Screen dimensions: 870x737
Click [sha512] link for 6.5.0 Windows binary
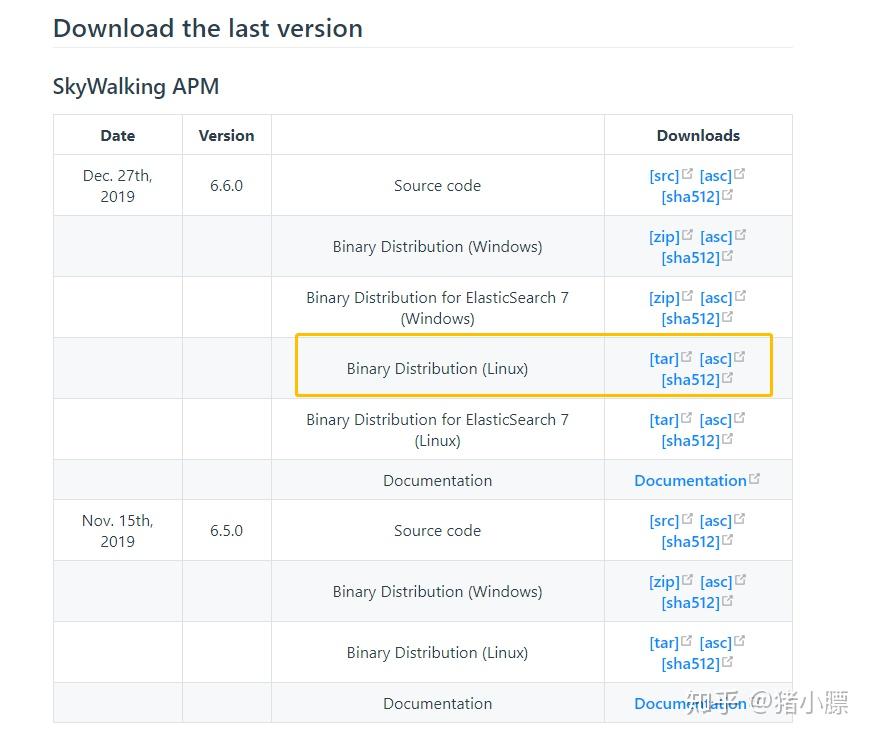(x=691, y=602)
